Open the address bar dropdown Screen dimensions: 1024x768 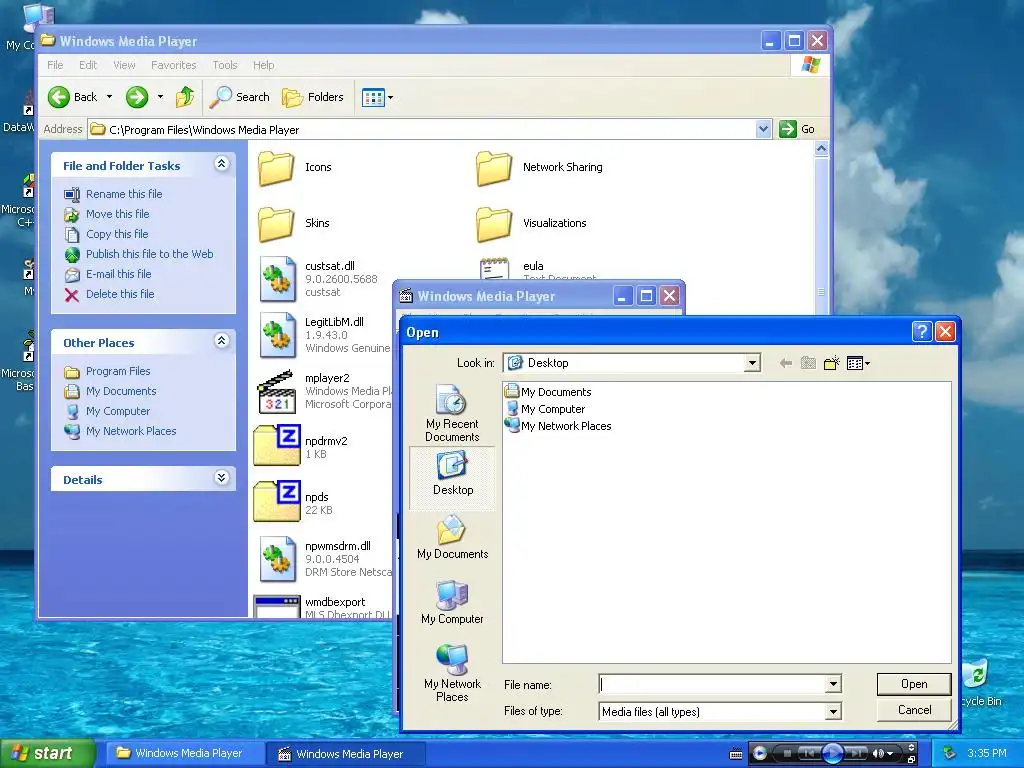(x=763, y=129)
